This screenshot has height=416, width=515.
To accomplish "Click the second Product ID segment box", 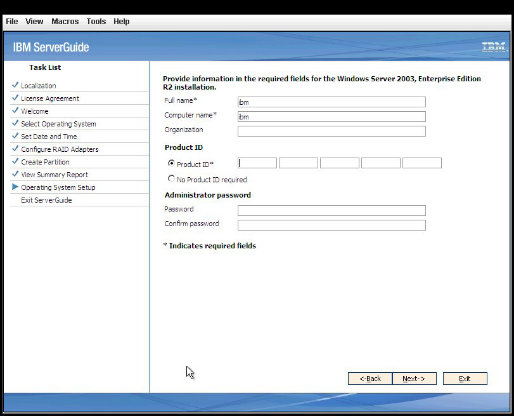I will pyautogui.click(x=298, y=163).
